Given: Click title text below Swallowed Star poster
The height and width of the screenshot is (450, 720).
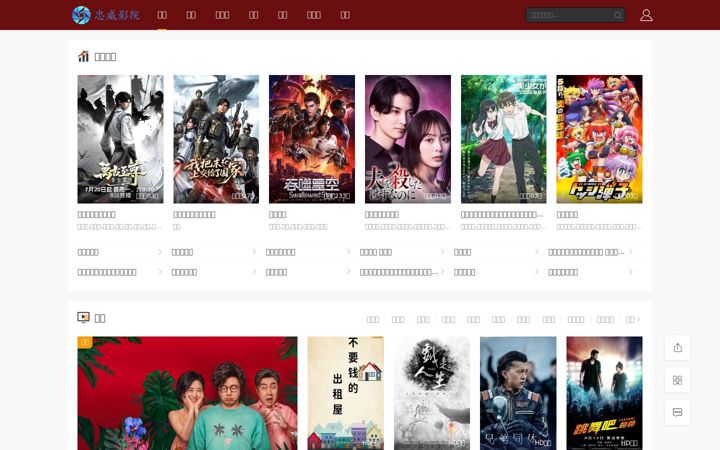Looking at the screenshot, I should coord(277,214).
